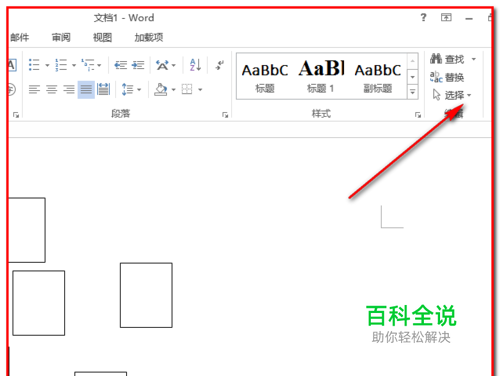The image size is (500, 376).
Task: Select the rectangle shape in document center
Action: tap(146, 295)
